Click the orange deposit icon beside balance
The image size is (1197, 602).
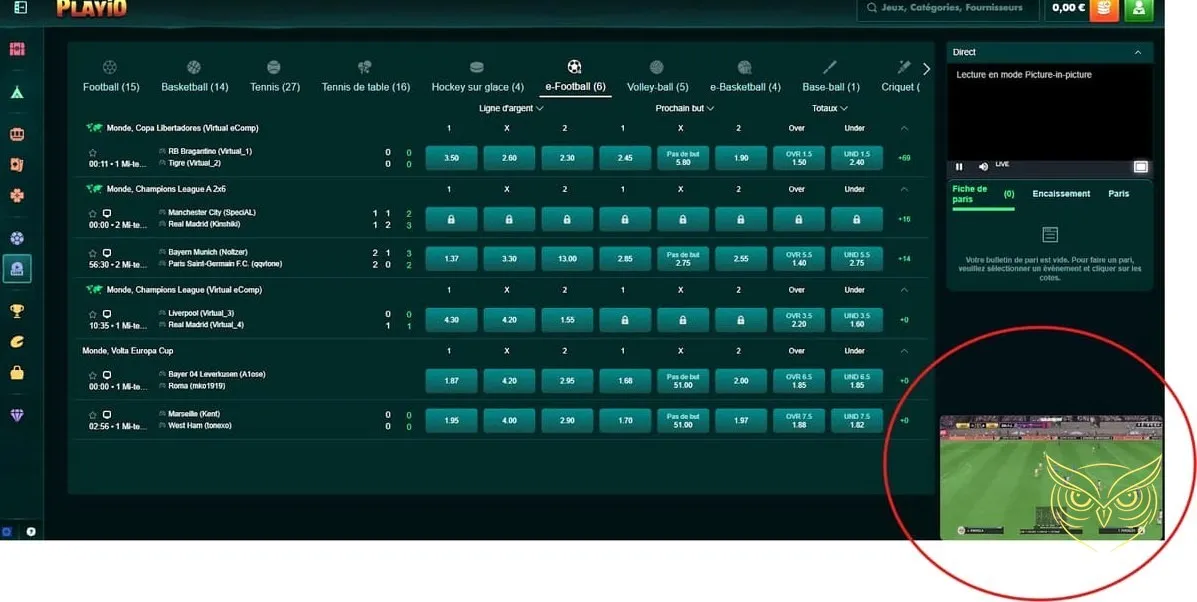(x=1104, y=9)
